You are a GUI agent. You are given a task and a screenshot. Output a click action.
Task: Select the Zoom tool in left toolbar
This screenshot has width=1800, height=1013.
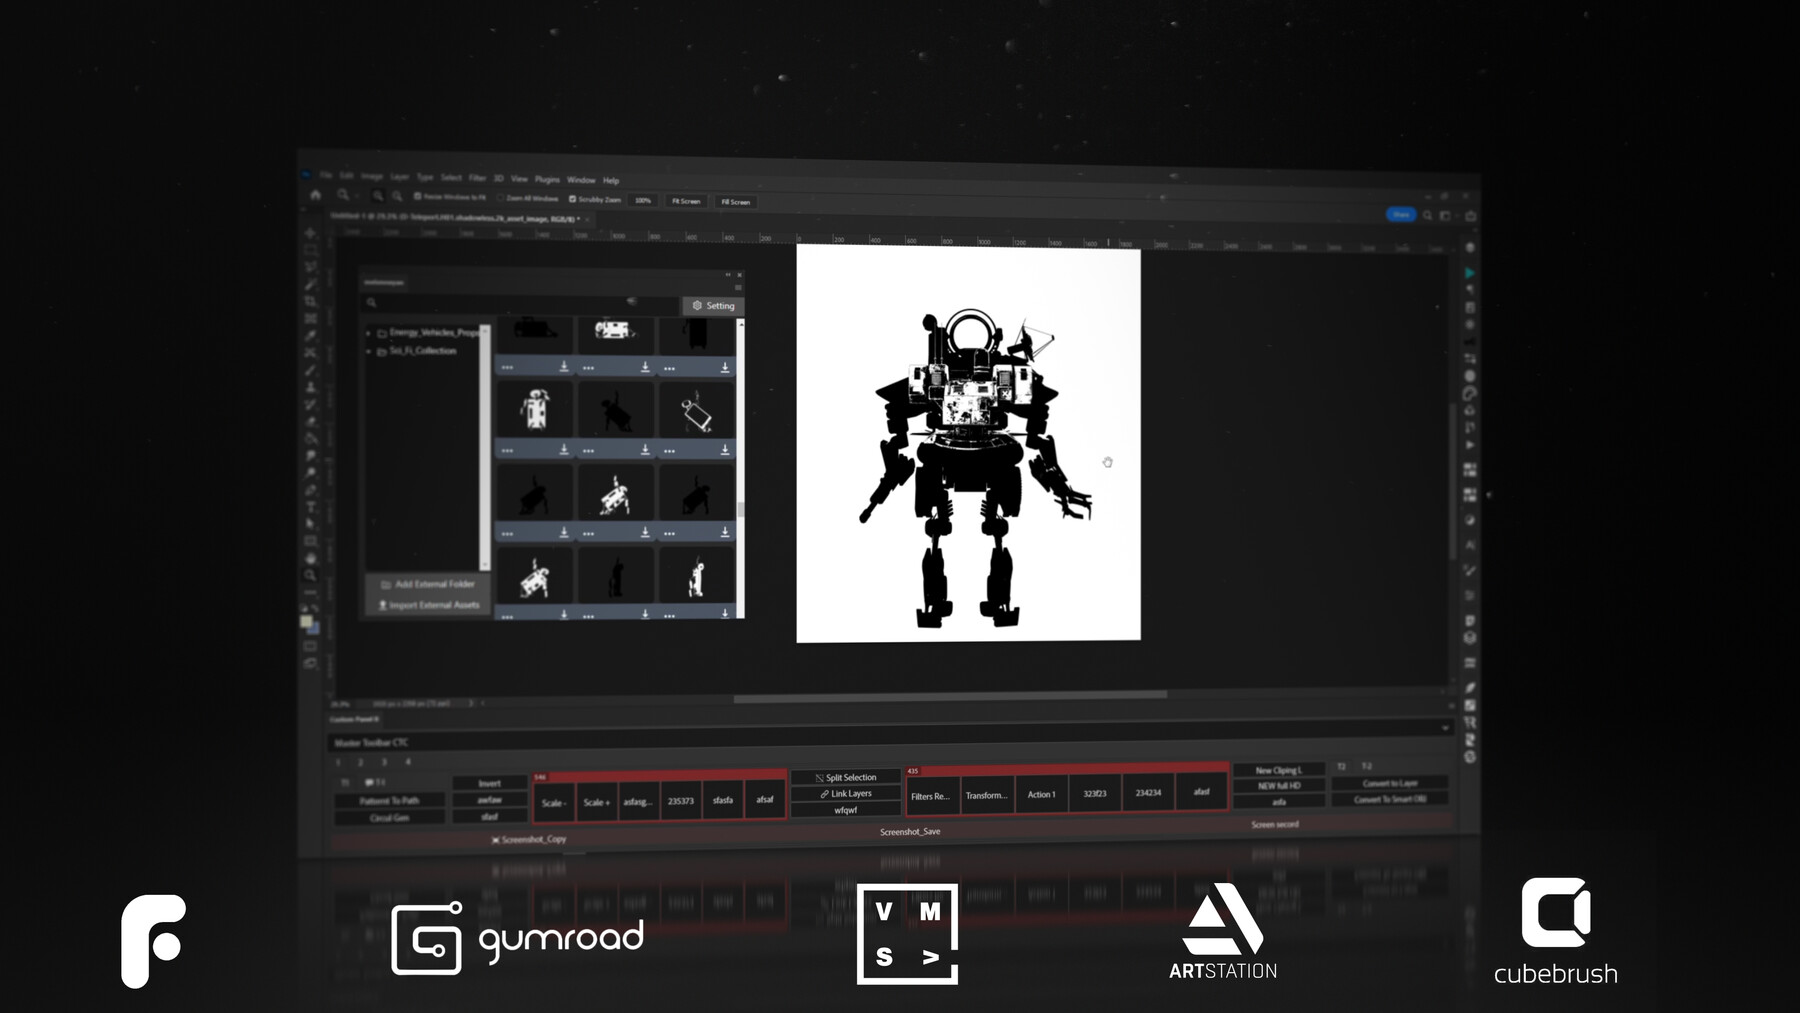click(310, 575)
